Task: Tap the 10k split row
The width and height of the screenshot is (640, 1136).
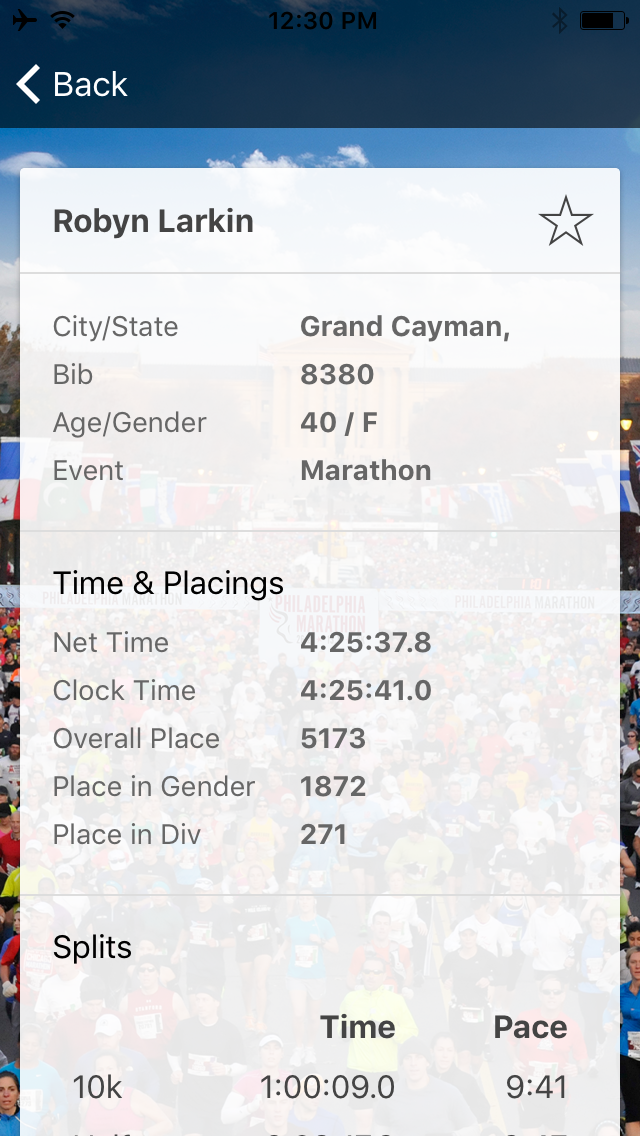Action: click(x=320, y=1087)
